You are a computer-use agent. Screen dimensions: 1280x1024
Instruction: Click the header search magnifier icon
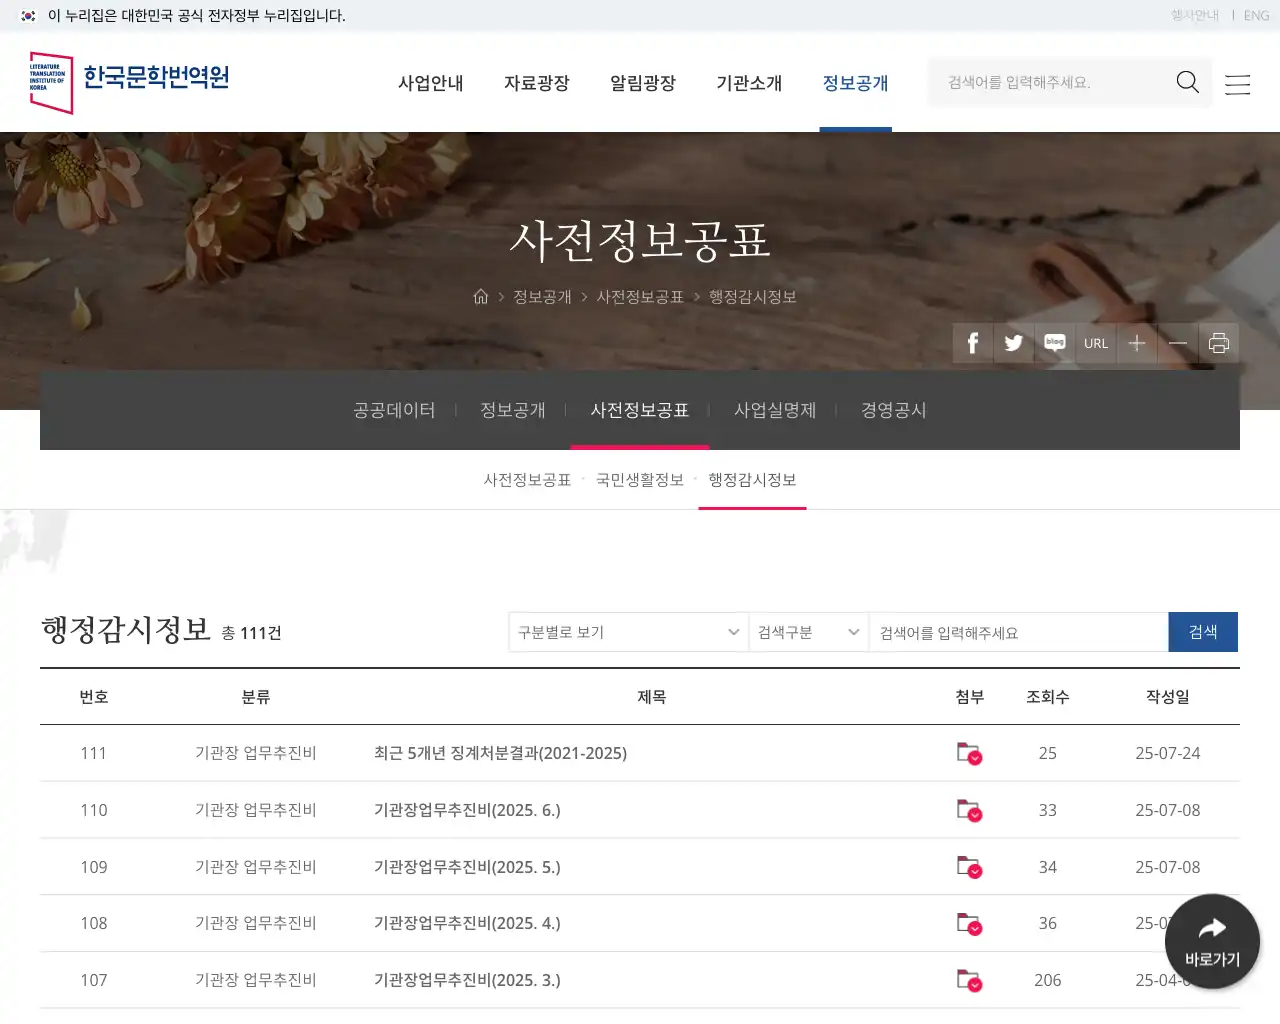coord(1187,82)
